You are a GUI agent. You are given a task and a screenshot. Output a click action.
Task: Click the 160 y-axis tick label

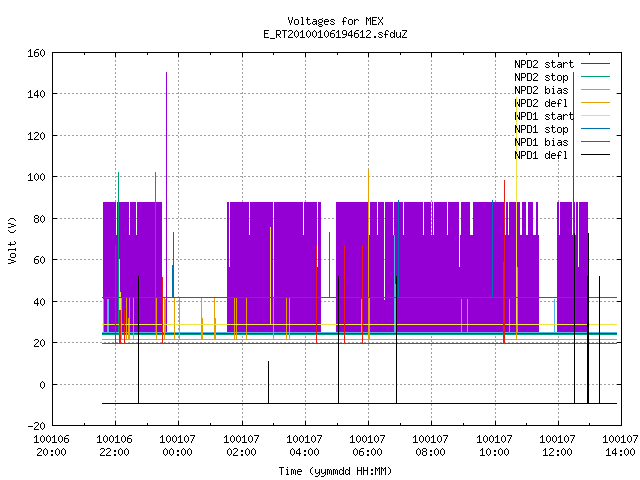coord(36,53)
